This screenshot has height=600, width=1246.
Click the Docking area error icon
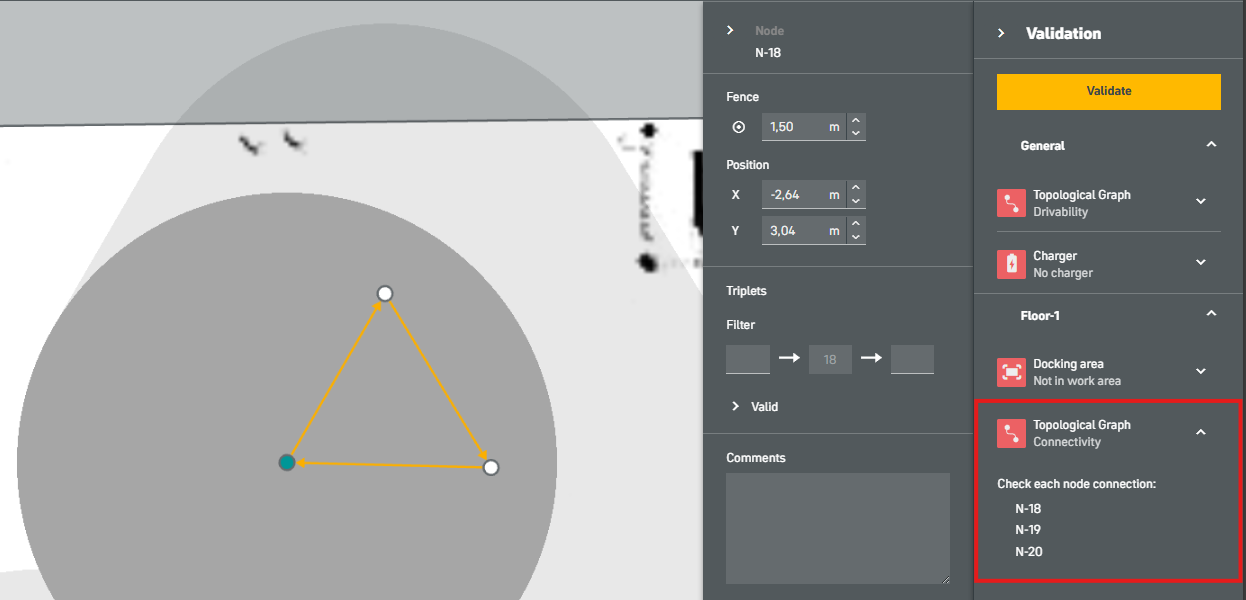1012,372
